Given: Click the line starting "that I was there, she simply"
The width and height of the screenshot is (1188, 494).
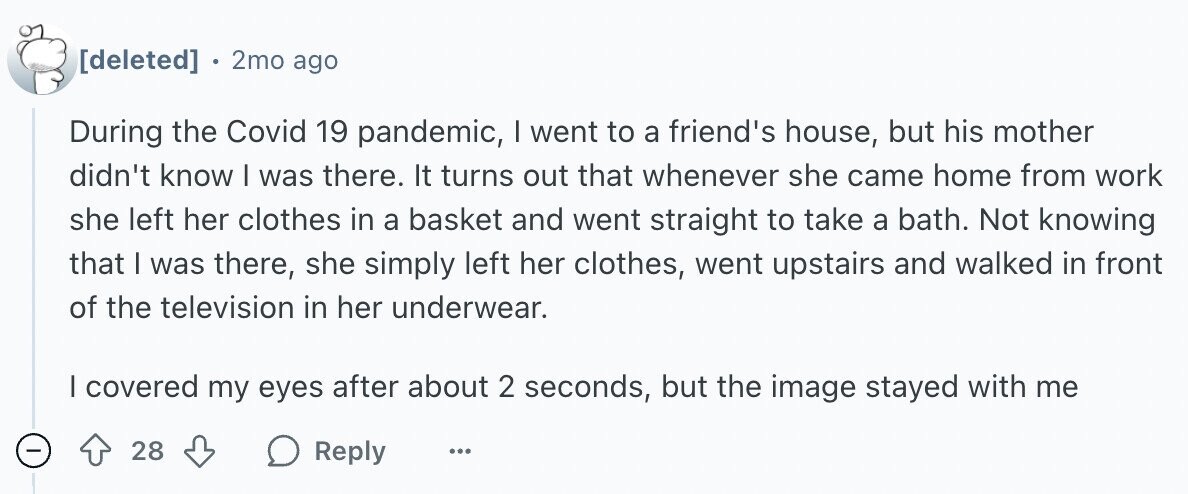Looking at the screenshot, I should 615,264.
